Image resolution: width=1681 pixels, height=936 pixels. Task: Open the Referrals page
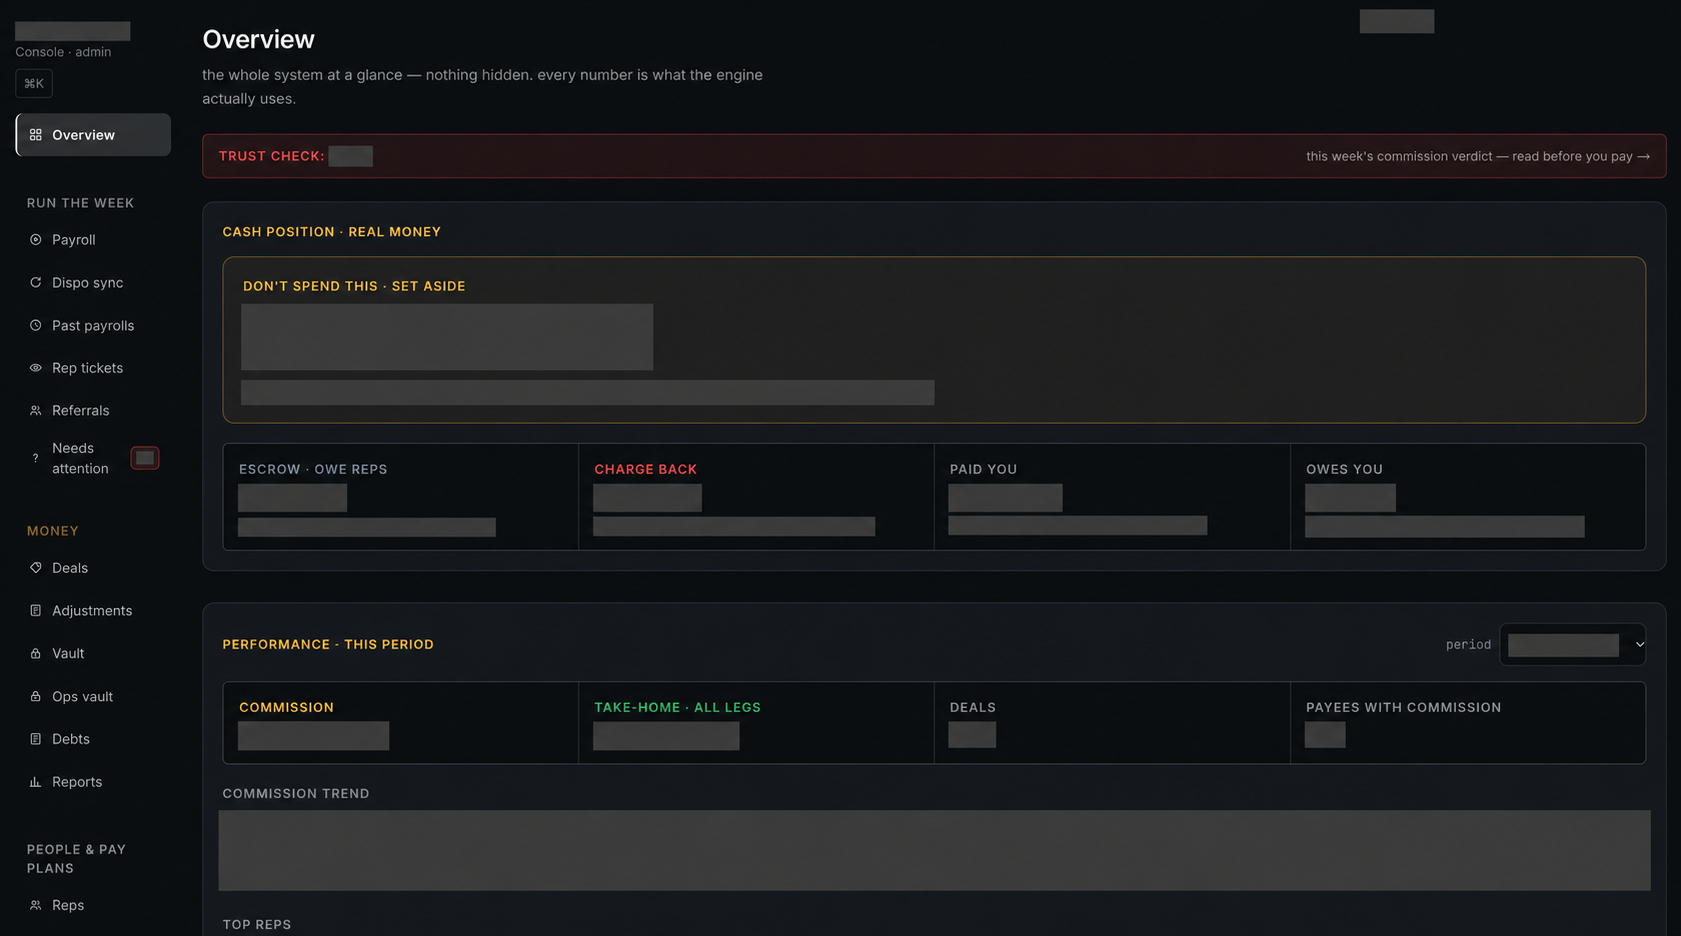[x=93, y=411]
